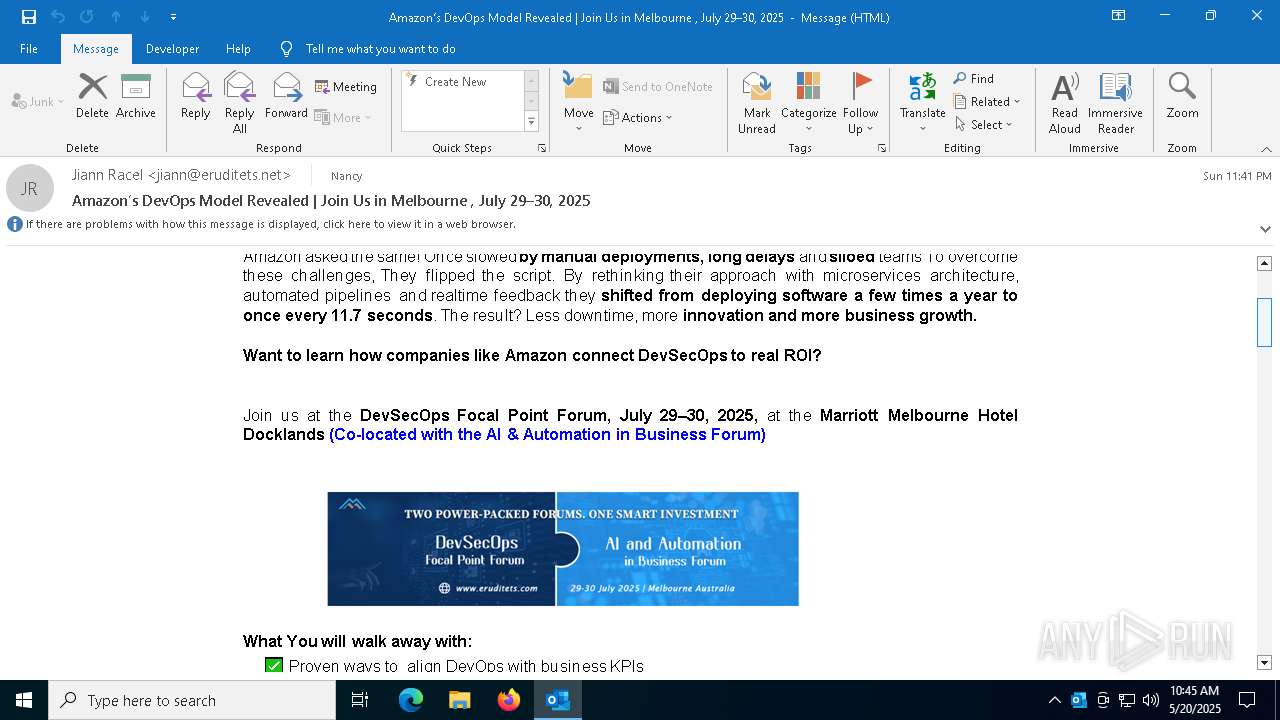Open the Related dropdown
Screen dimensions: 1280x720
[x=987, y=101]
